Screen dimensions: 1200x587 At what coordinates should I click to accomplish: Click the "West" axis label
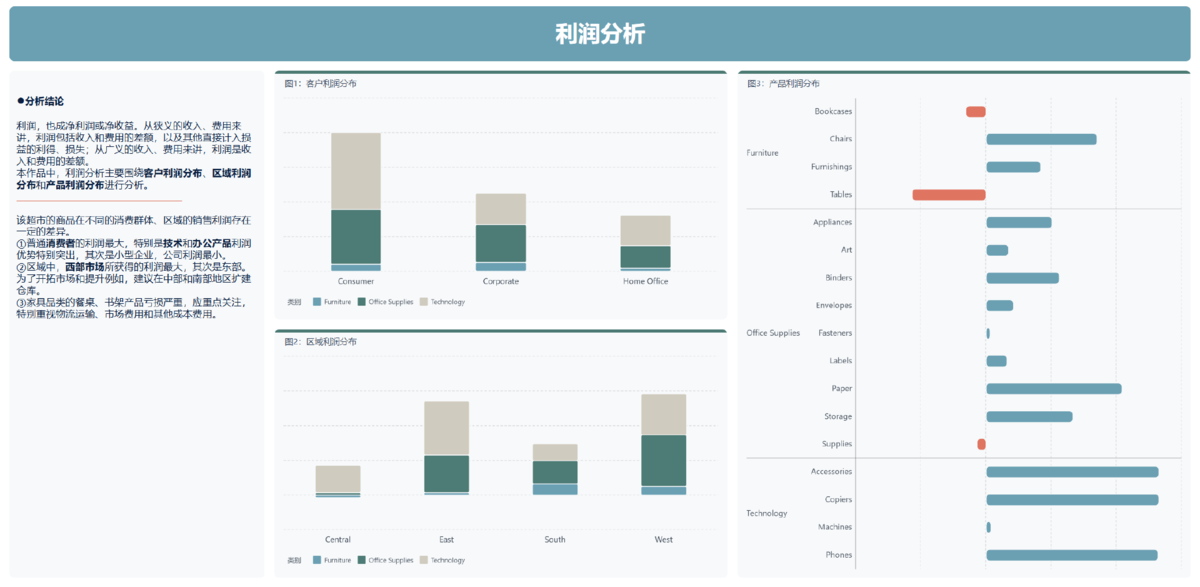[664, 539]
